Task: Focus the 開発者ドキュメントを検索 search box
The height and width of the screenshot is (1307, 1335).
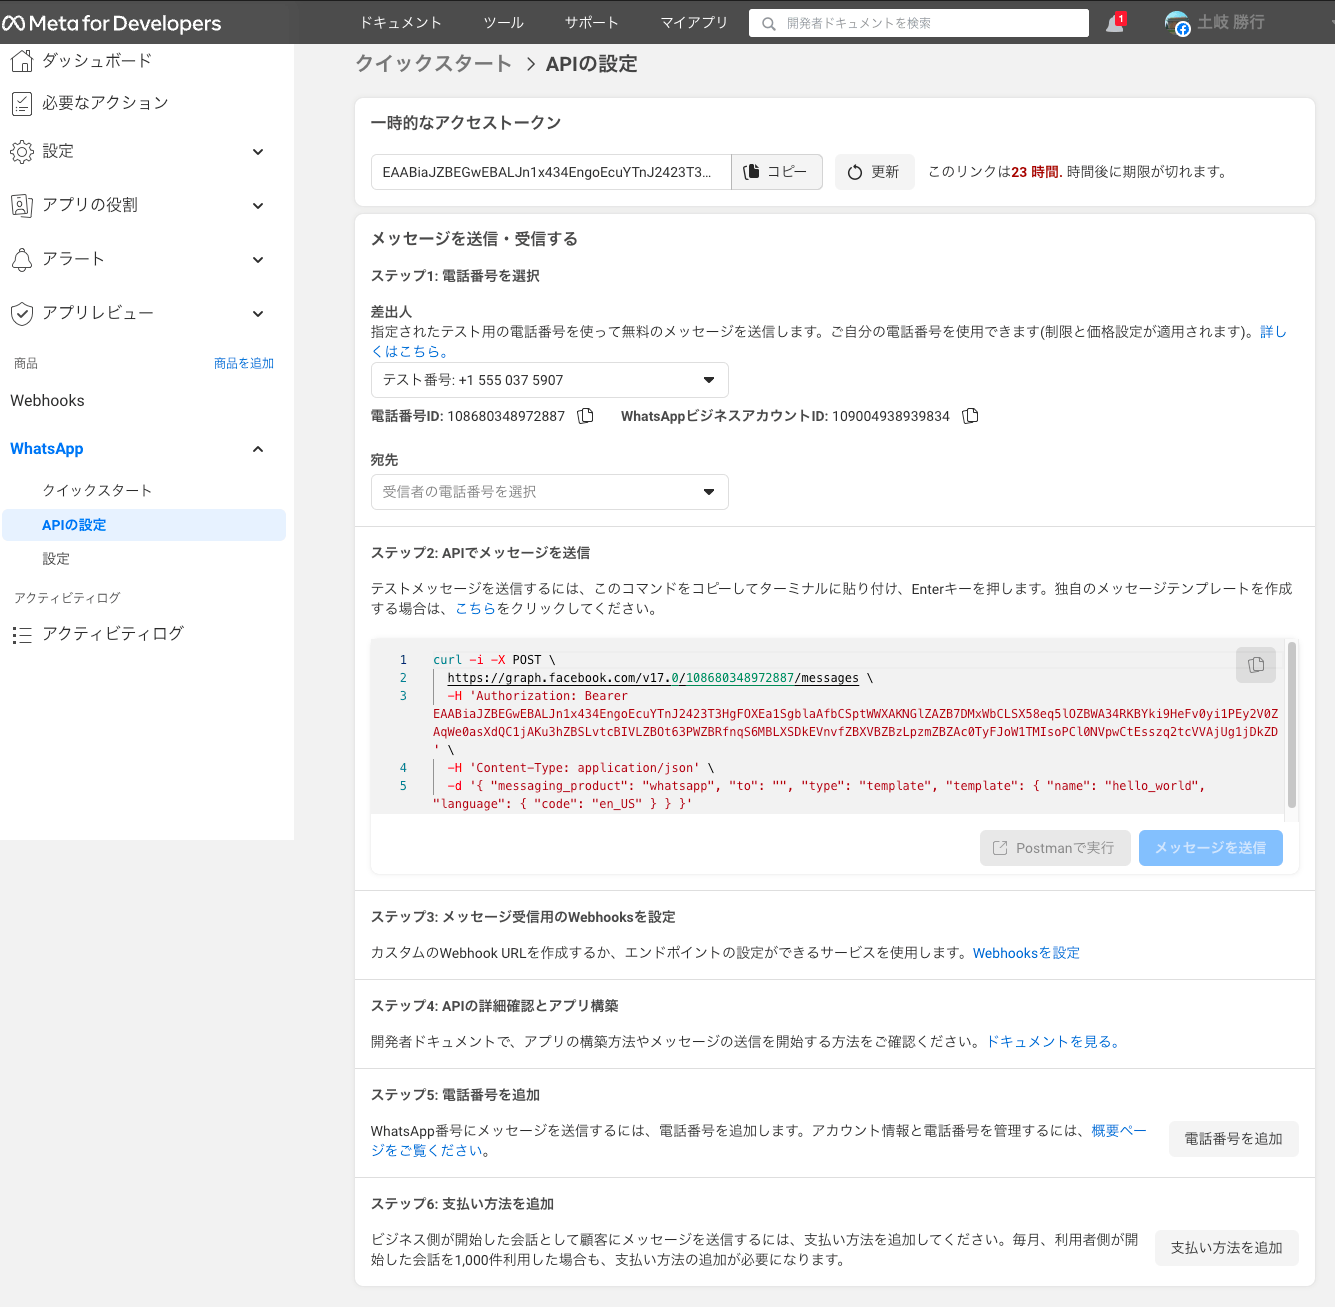Action: [x=919, y=23]
